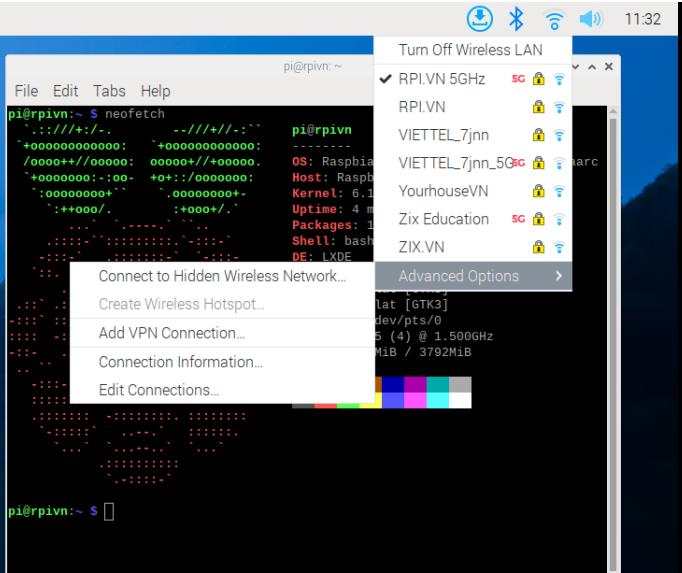682x573 pixels.
Task: Click the Wi-Fi network tray icon
Action: tap(552, 18)
